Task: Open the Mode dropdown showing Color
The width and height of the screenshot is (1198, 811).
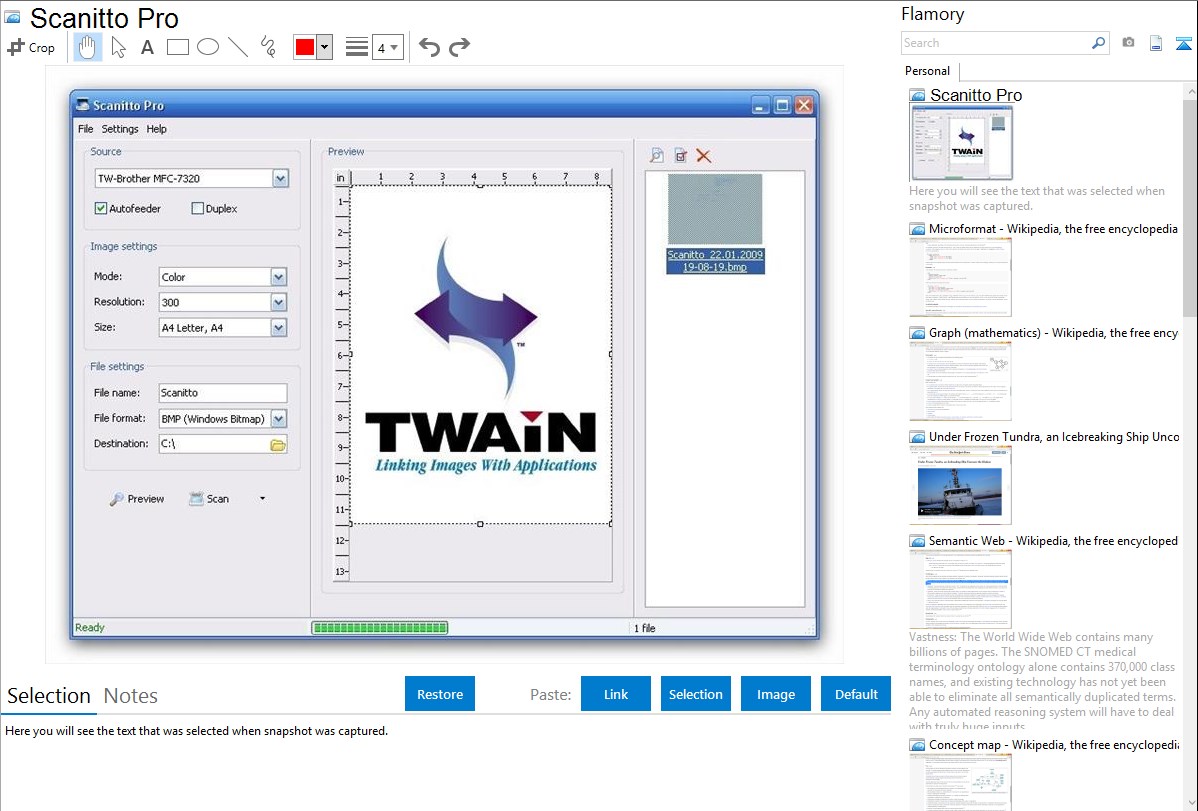Action: (x=279, y=277)
